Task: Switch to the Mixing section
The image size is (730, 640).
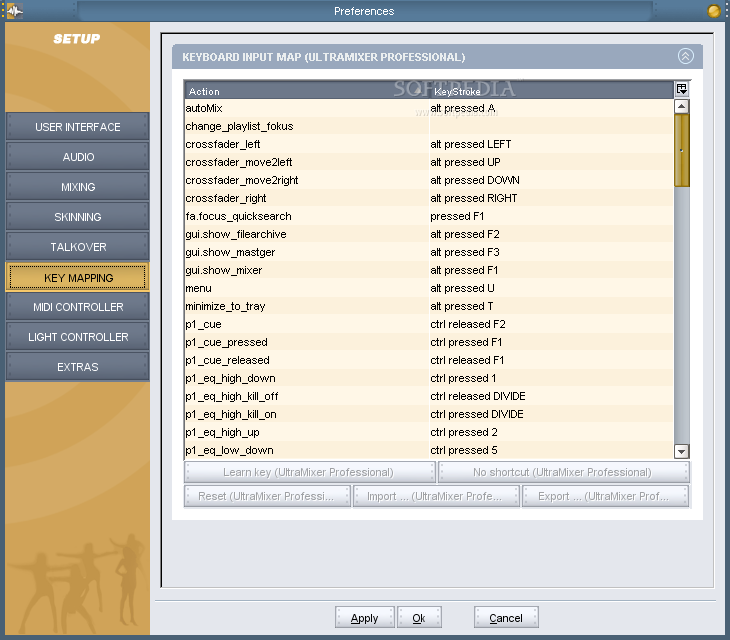Action: [77, 187]
